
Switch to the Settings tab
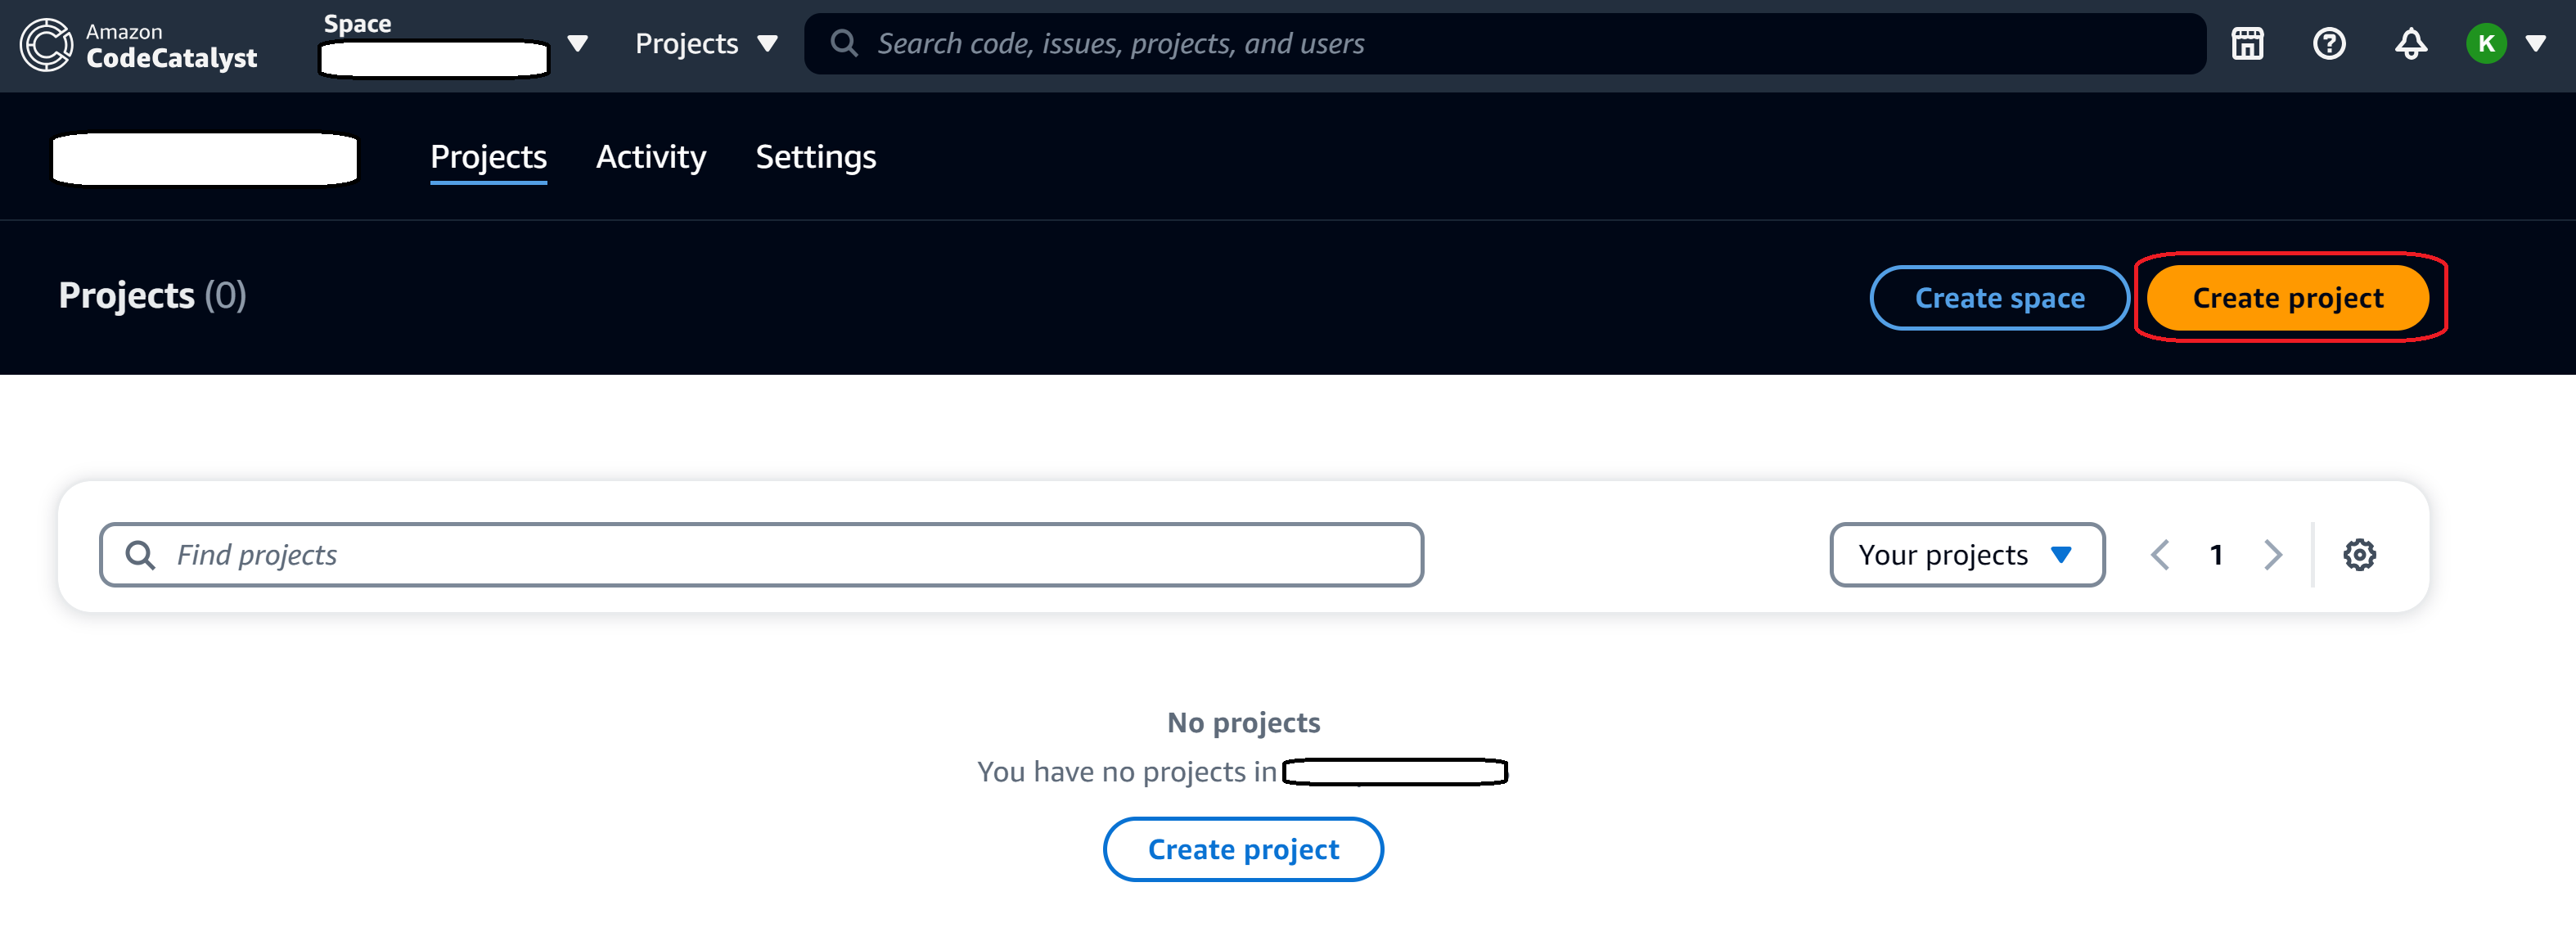click(815, 157)
